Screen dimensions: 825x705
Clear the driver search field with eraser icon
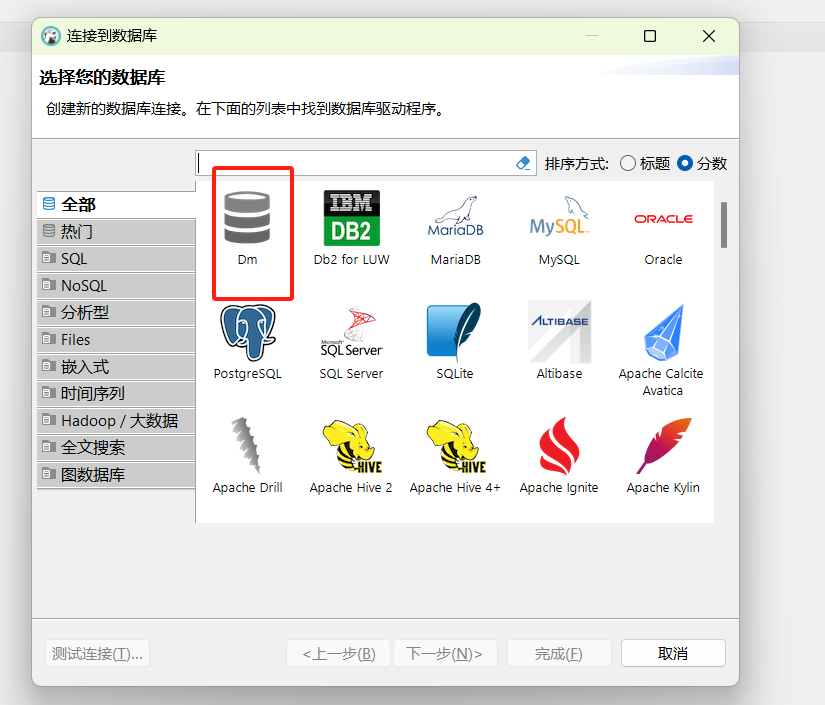coord(523,163)
